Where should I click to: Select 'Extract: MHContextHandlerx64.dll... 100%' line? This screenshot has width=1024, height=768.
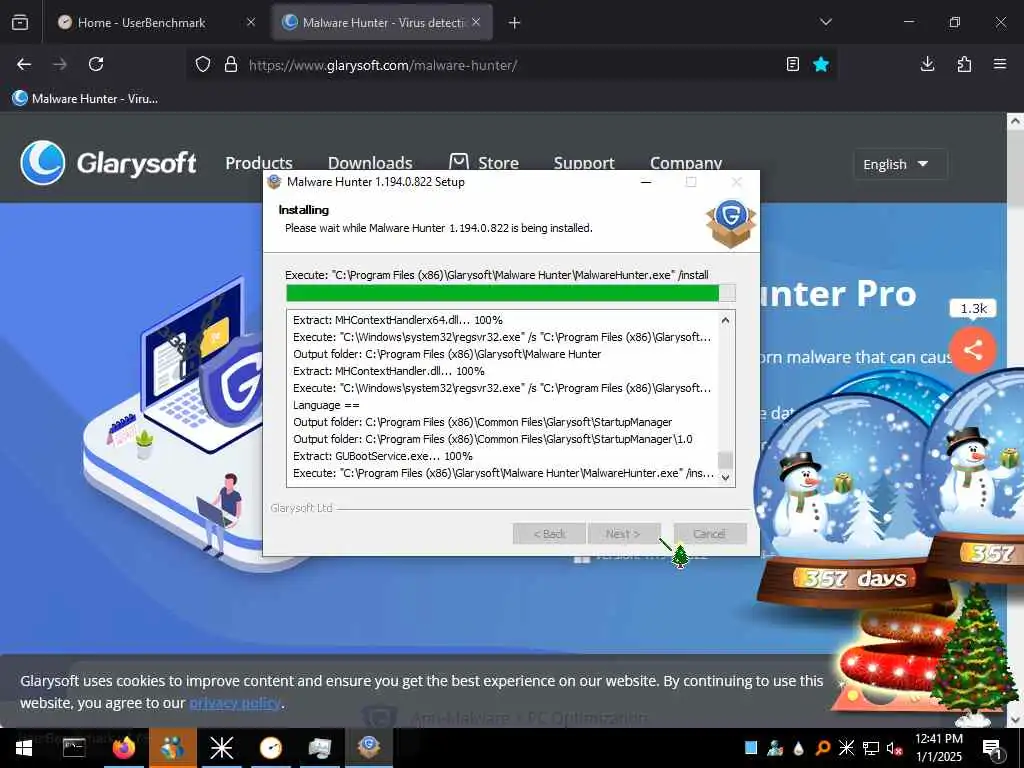(x=398, y=320)
